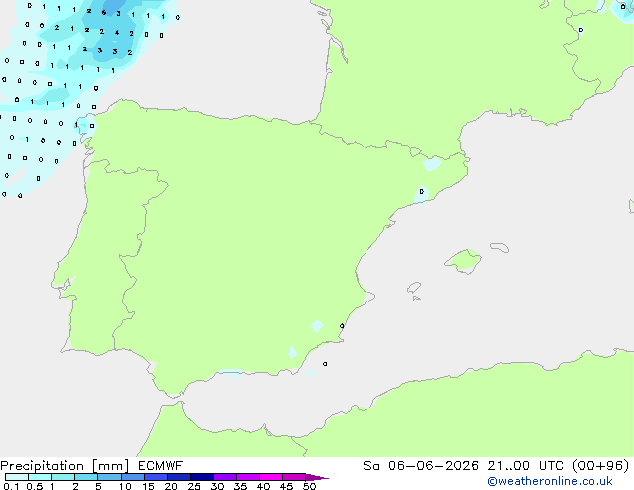Click the "35" legend scale label

(240, 486)
